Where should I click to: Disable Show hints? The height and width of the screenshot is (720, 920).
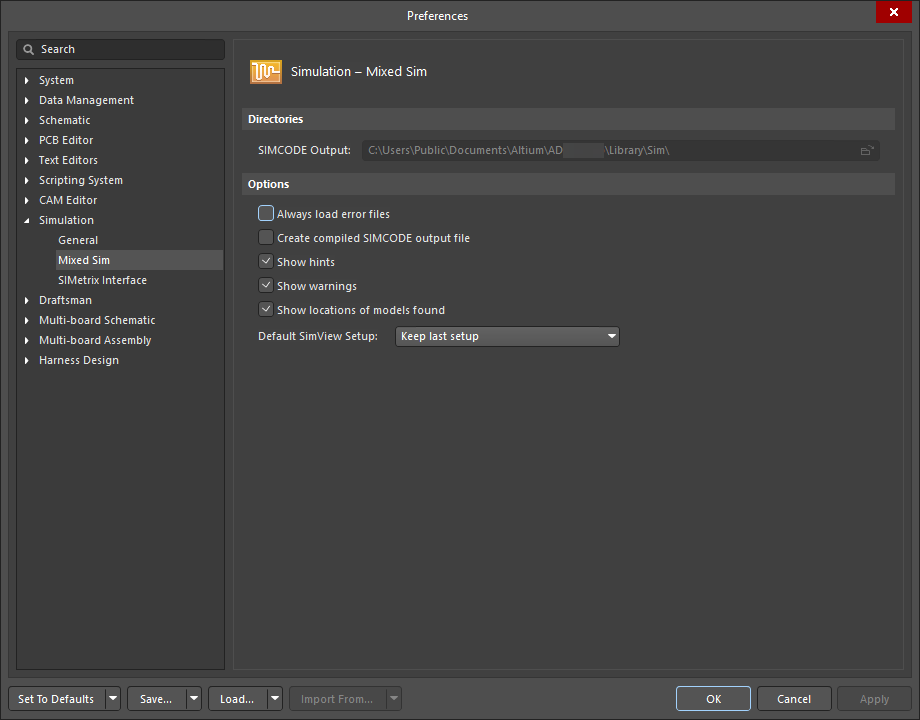(x=266, y=261)
